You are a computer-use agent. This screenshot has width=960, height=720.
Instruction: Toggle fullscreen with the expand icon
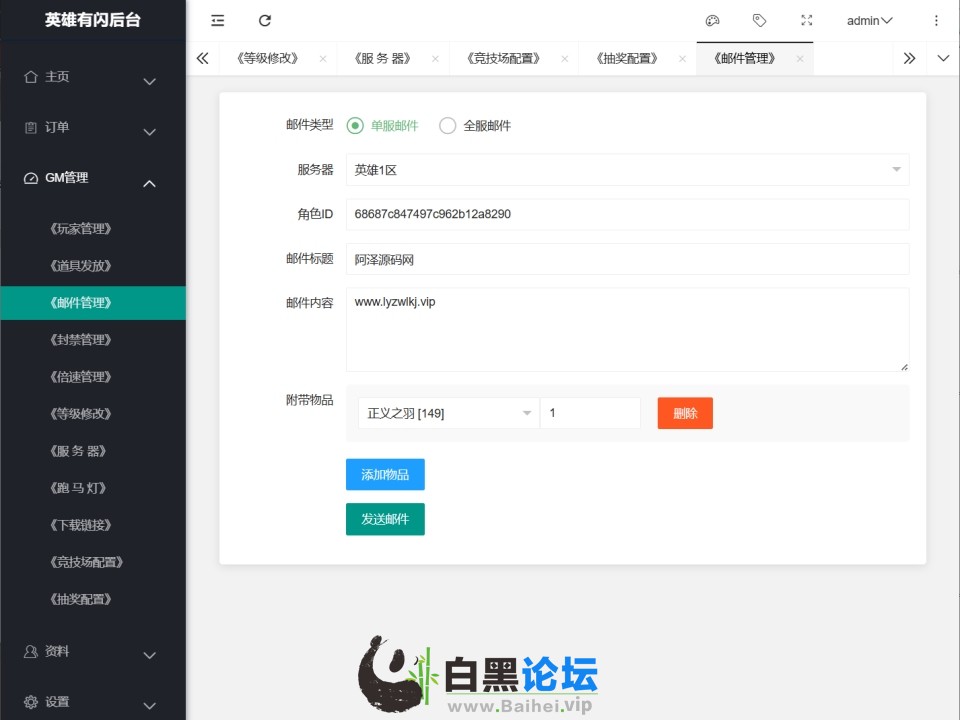pos(806,21)
